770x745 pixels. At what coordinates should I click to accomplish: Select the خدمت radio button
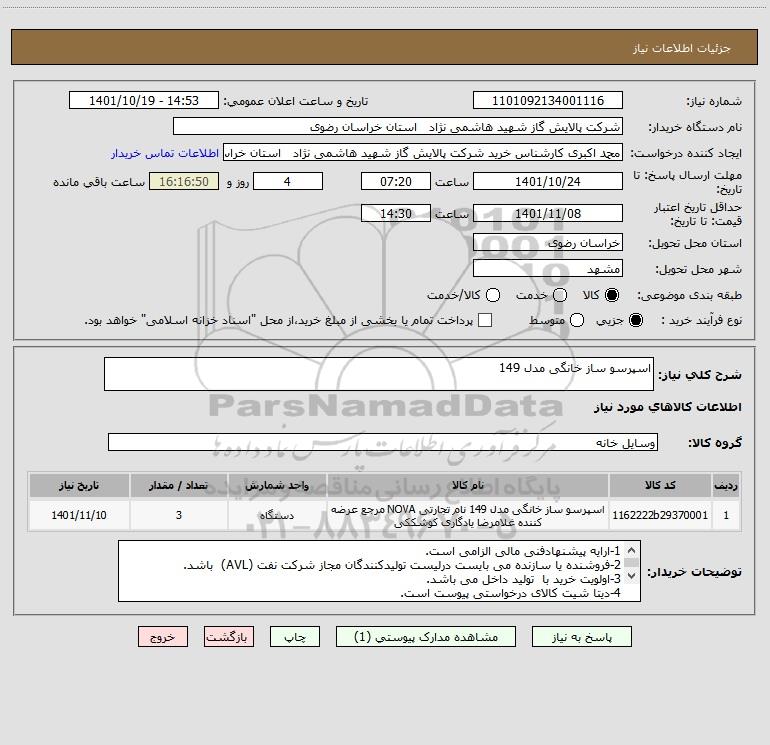click(x=560, y=295)
